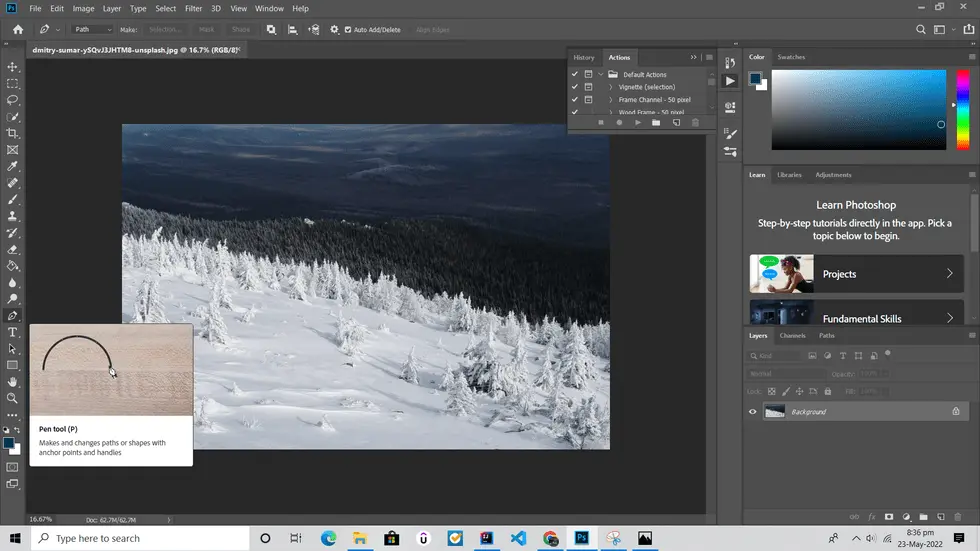Click the foreground color swatch in Color panel
Screen dimensions: 980x551
[x=755, y=80]
